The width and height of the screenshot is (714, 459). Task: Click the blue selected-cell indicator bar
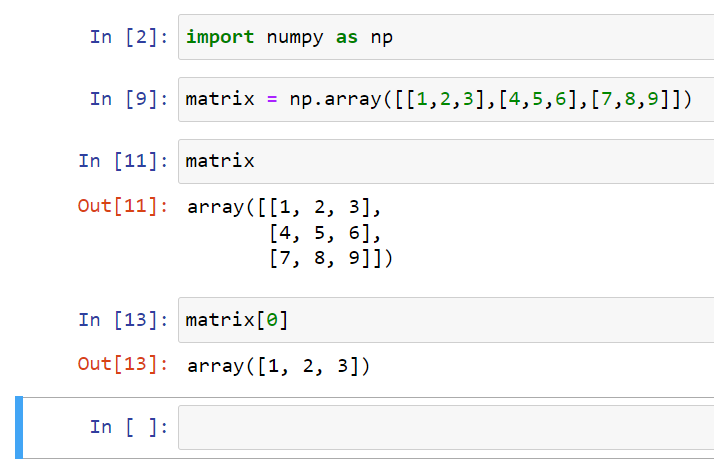point(19,427)
